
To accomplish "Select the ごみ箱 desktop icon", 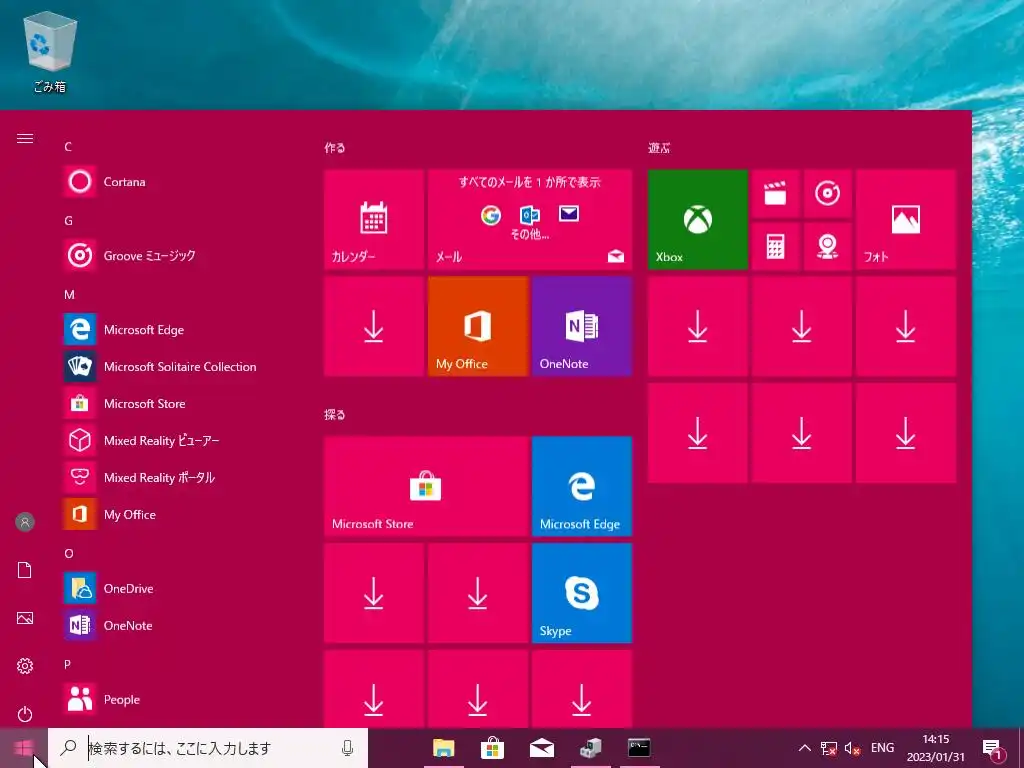I will point(50,54).
